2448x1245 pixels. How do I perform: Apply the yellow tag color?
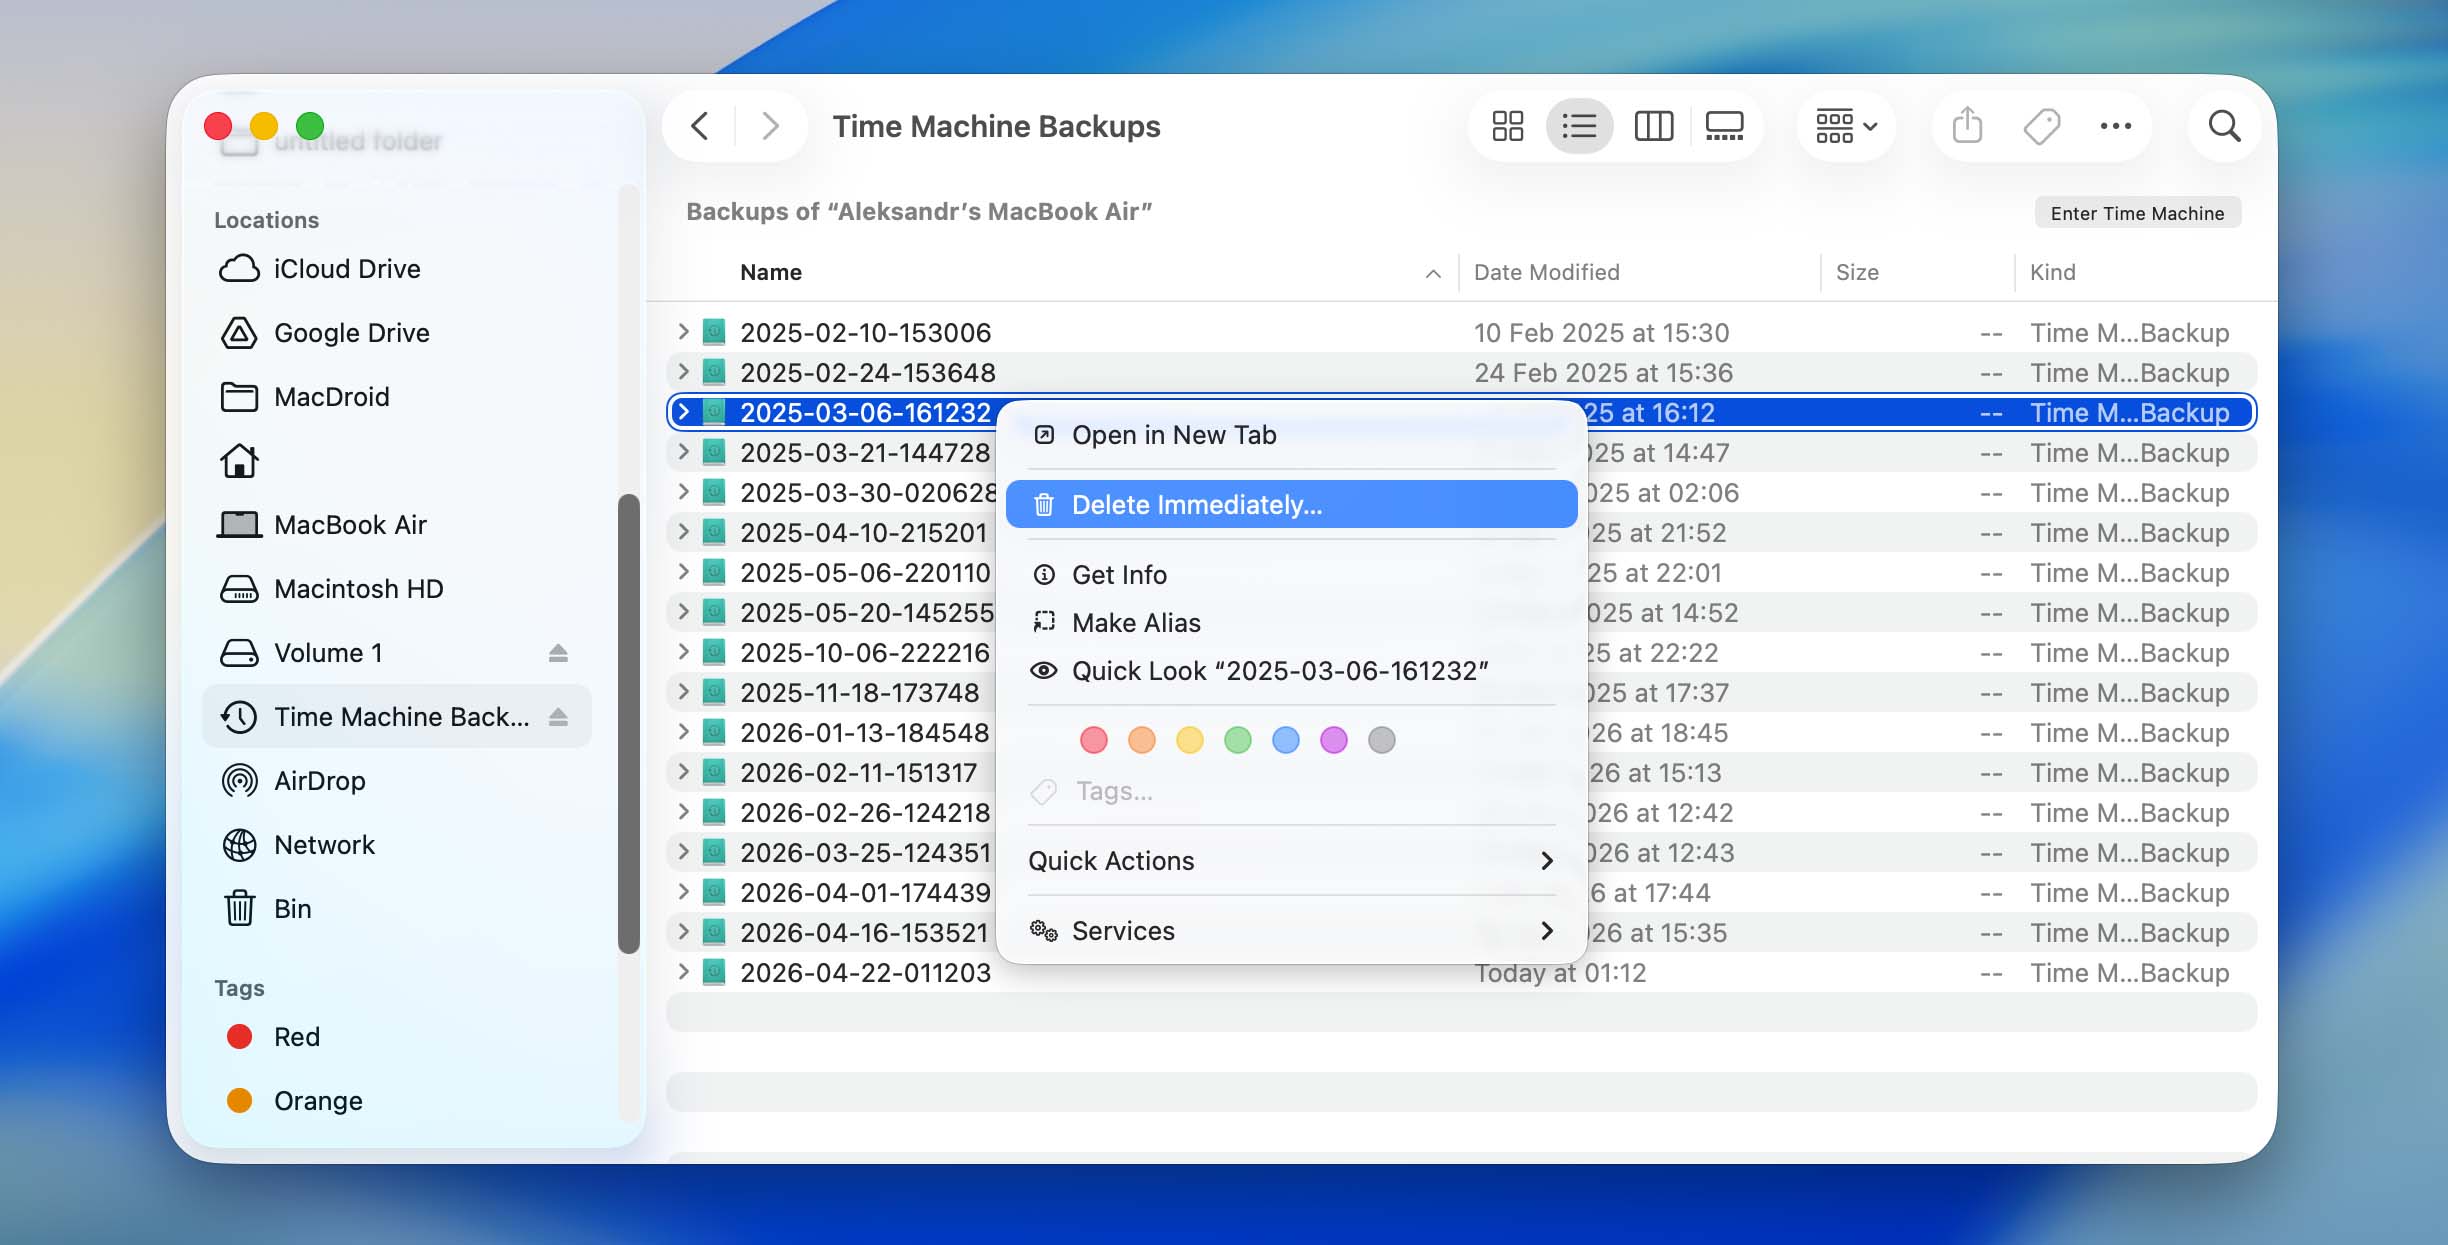[x=1189, y=740]
